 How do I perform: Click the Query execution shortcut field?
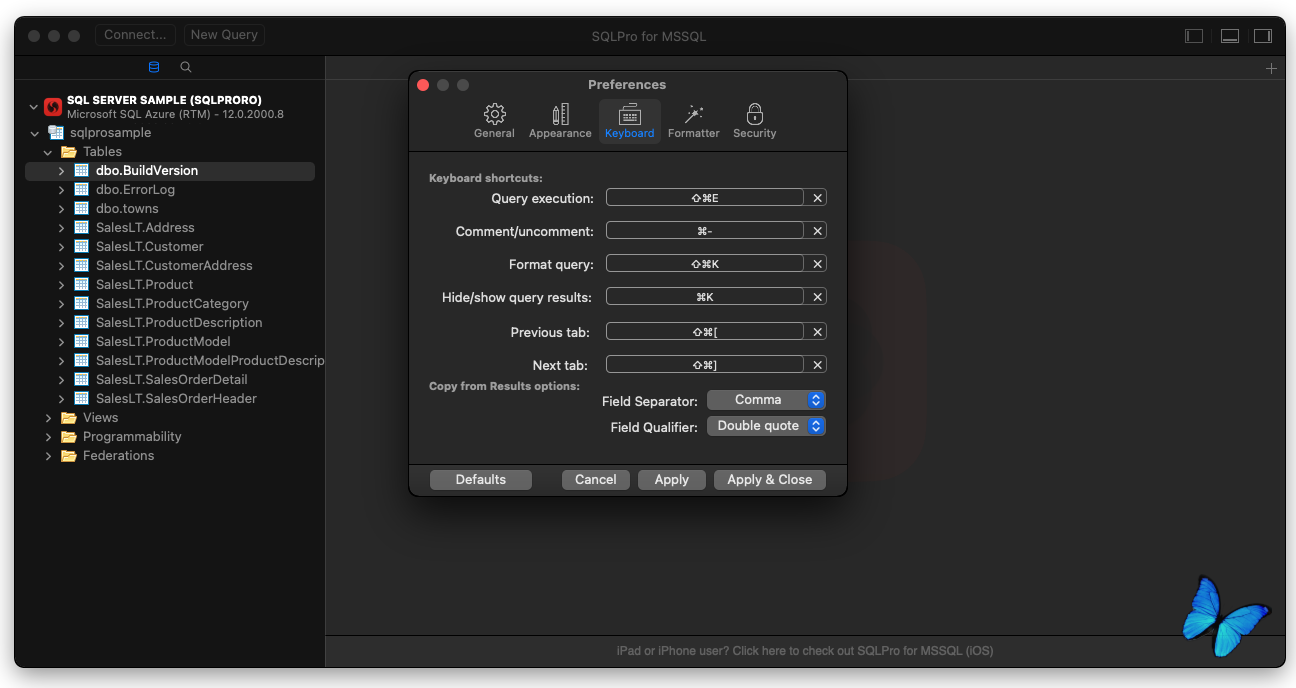pos(705,198)
